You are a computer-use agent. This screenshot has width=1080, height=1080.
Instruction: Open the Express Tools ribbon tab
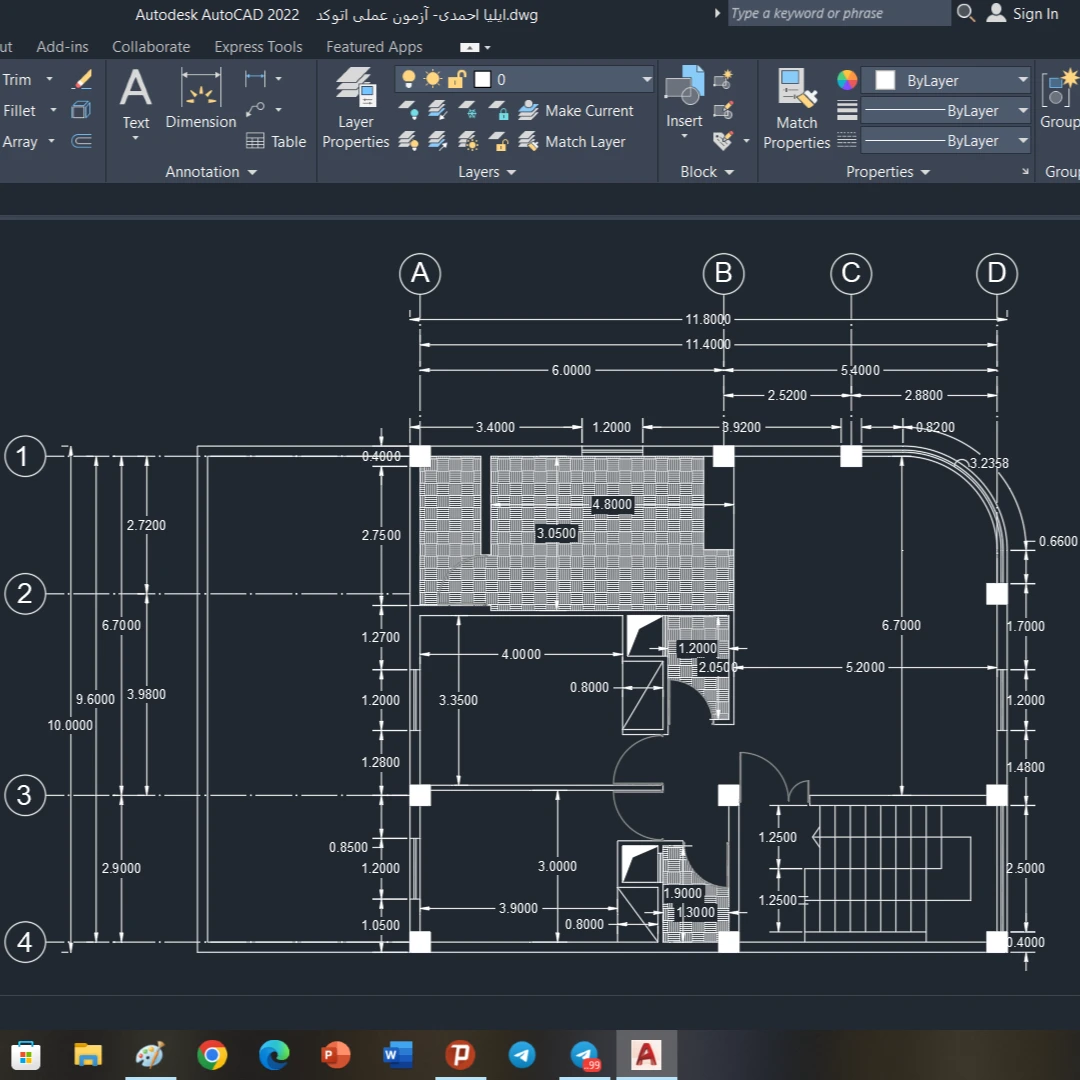click(x=258, y=47)
